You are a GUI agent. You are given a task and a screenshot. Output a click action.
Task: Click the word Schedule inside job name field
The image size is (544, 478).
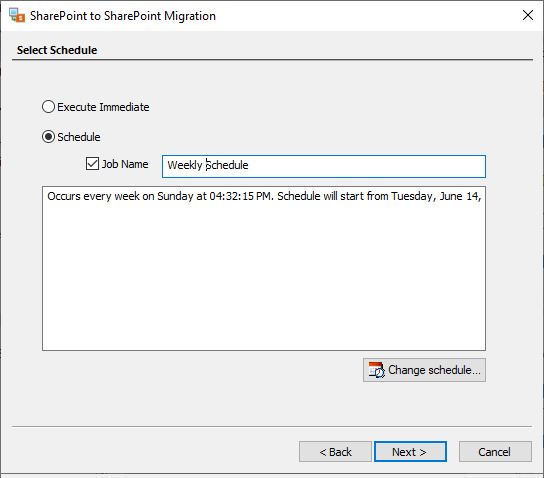tap(227, 165)
